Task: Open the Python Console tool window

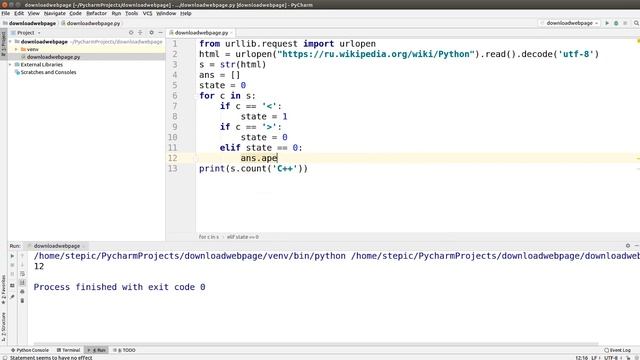Action: [x=30, y=350]
